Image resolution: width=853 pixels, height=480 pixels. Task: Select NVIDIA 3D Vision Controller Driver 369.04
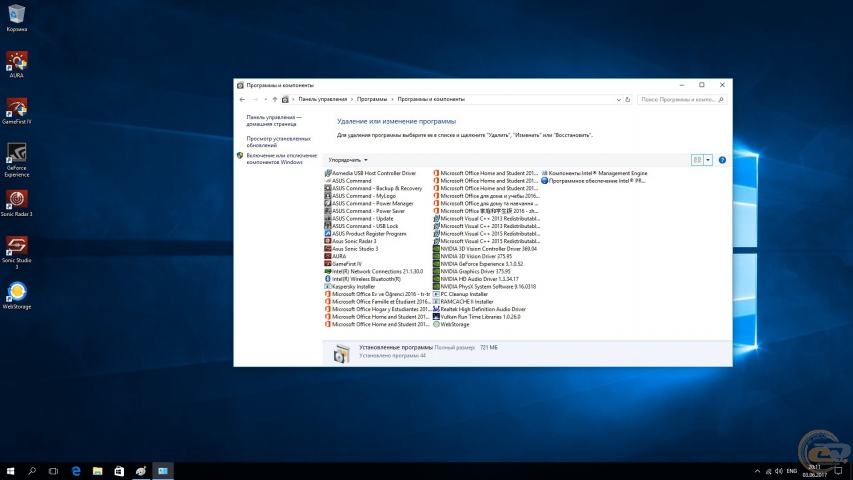[x=485, y=249]
